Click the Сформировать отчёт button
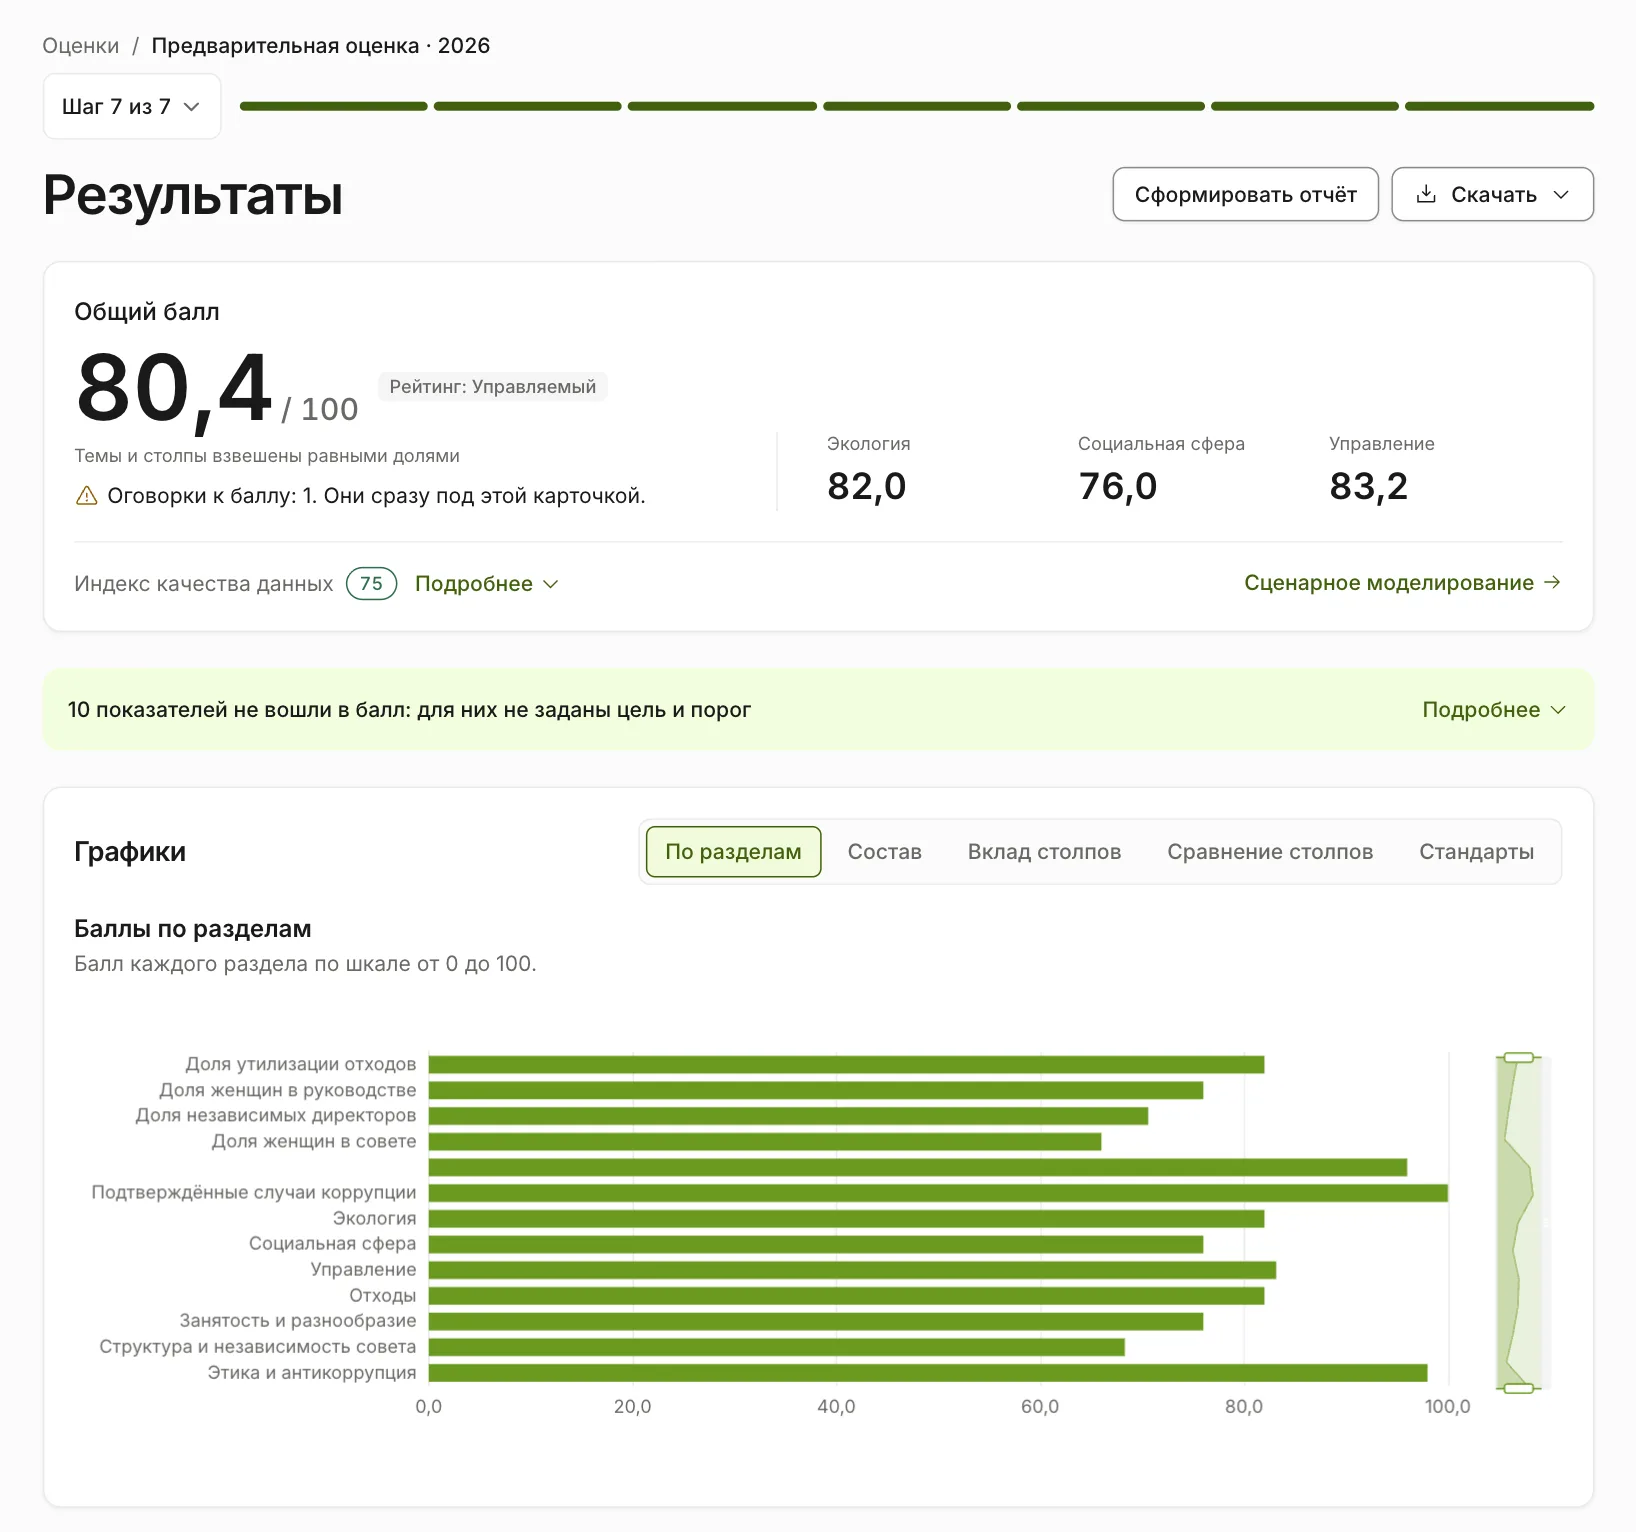1636x1532 pixels. pyautogui.click(x=1245, y=194)
